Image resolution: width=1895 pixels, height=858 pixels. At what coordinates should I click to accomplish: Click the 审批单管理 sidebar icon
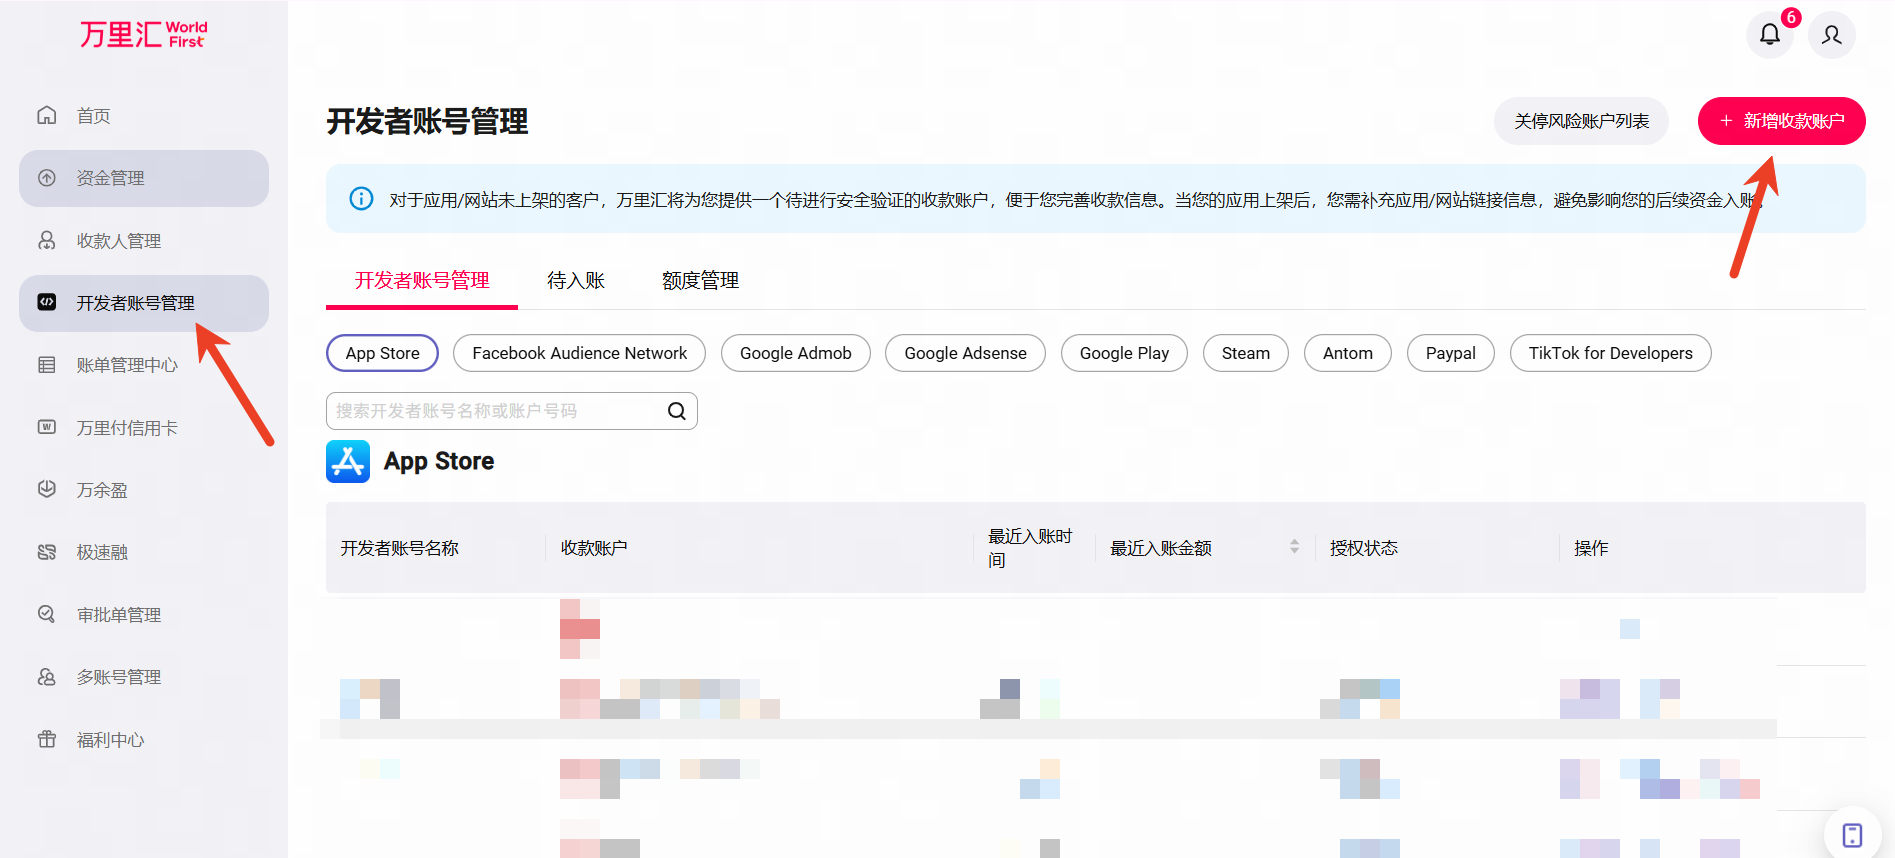coord(47,615)
